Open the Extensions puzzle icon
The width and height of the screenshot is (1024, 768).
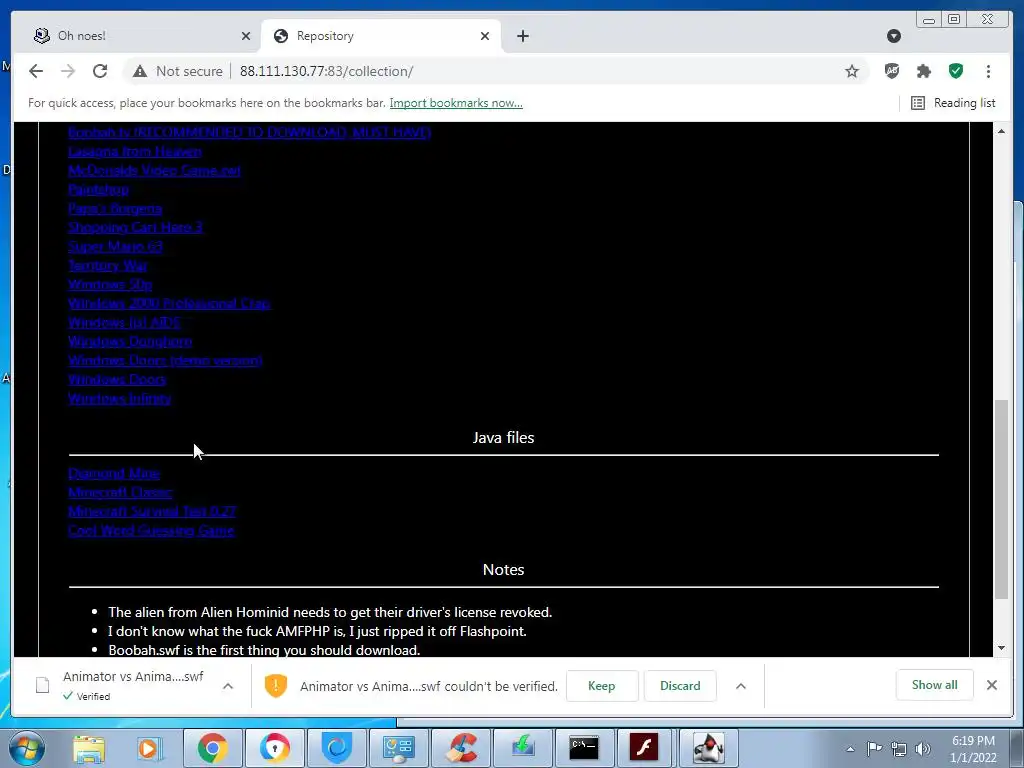pos(923,71)
